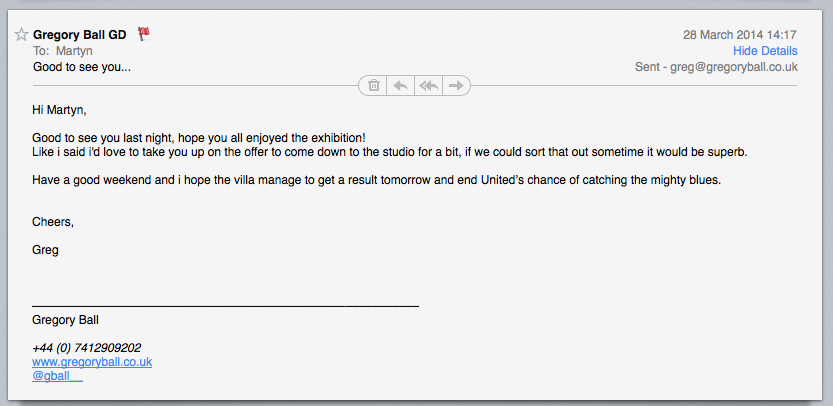Click the trash icon to delete message
Viewport: 833px width, 406px height.
373,86
